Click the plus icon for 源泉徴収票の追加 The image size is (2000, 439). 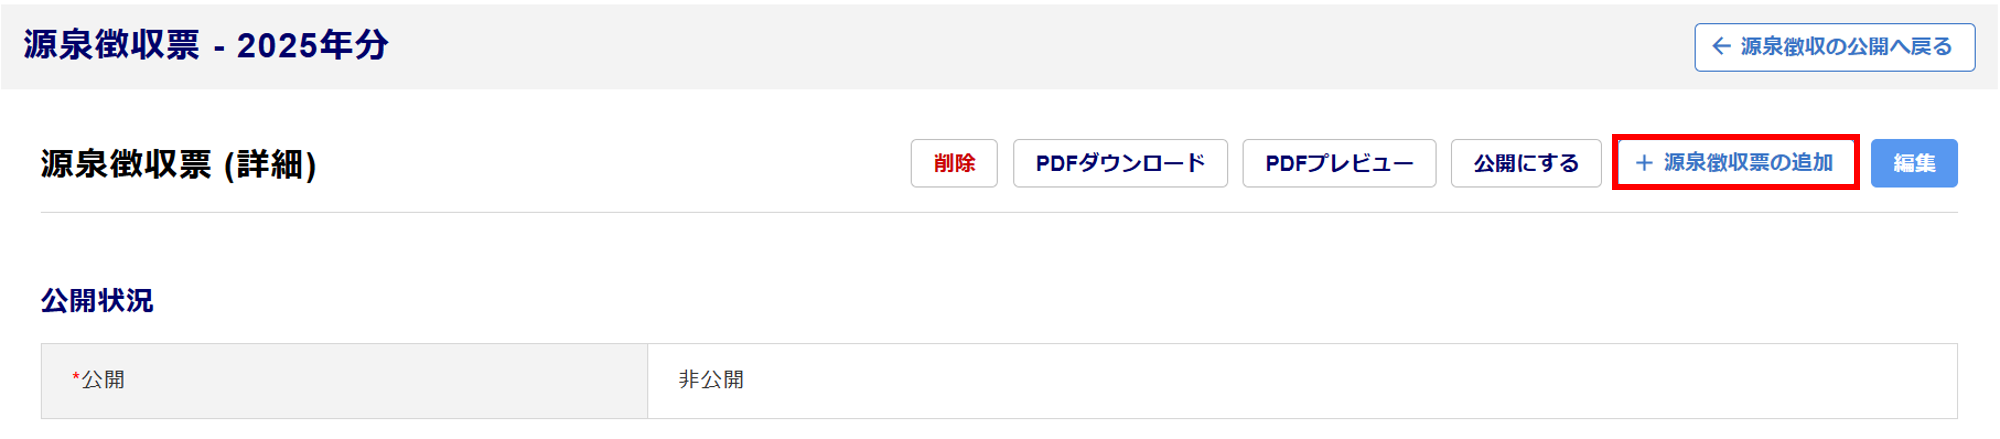click(x=1643, y=163)
